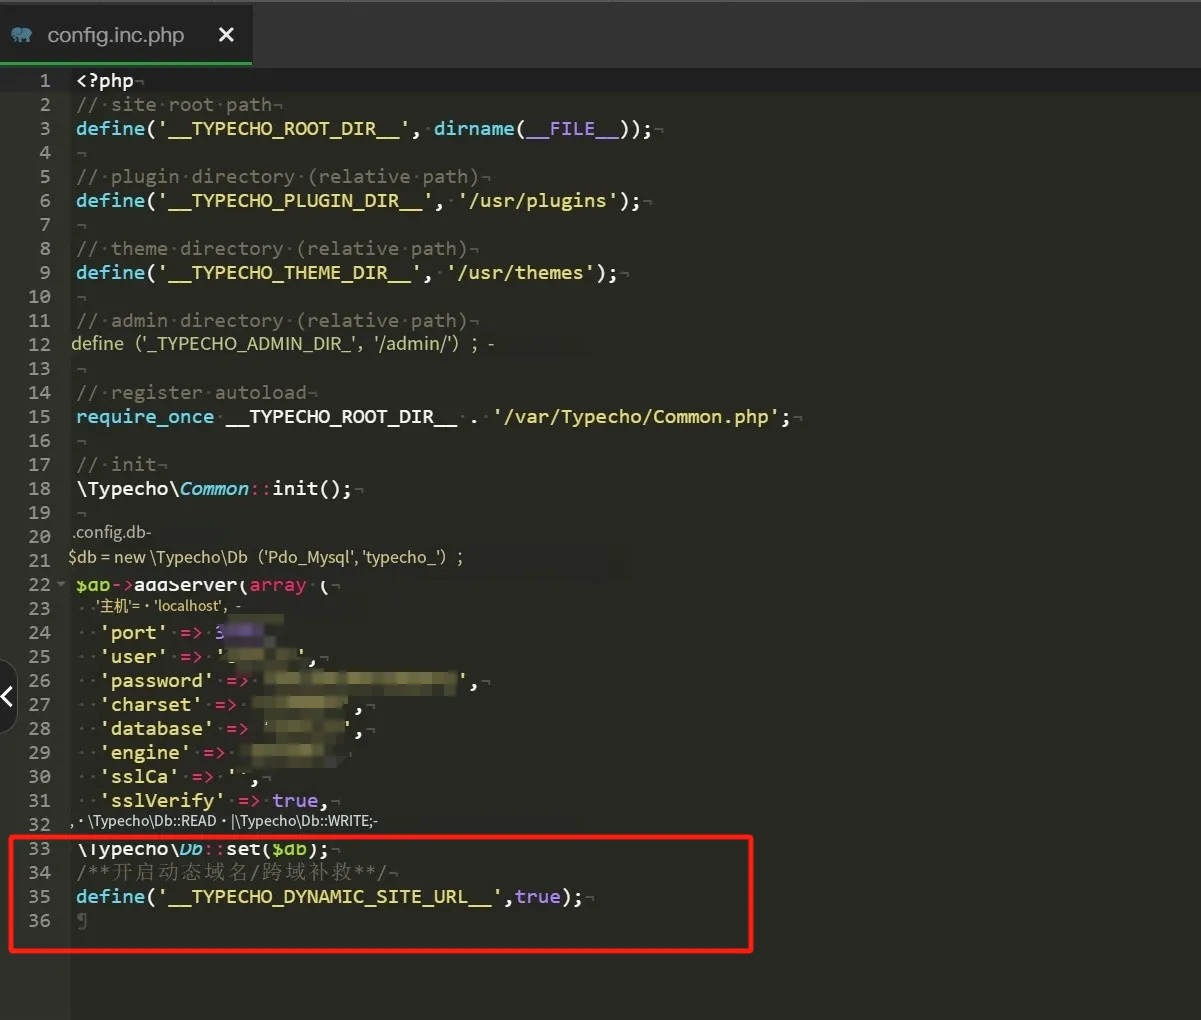This screenshot has width=1201, height=1020.
Task: Click the left-edge side panel chevron
Action: coord(7,695)
